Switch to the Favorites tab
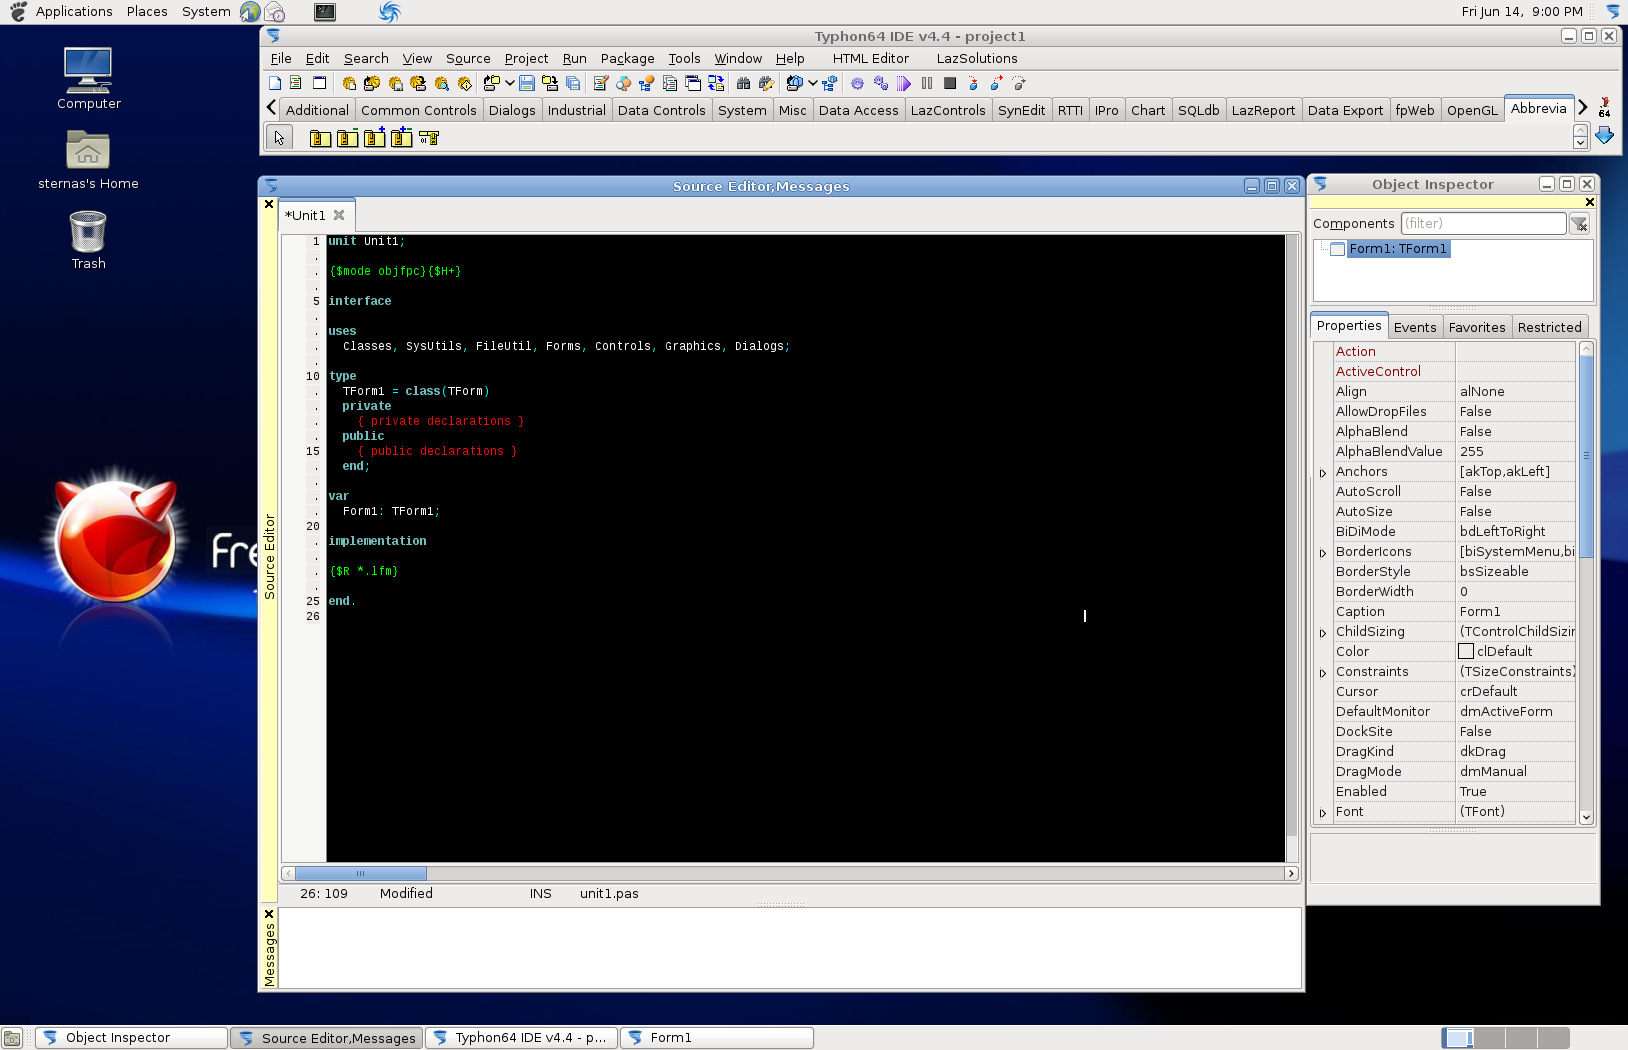Screen dimensions: 1628x1050 point(1476,327)
